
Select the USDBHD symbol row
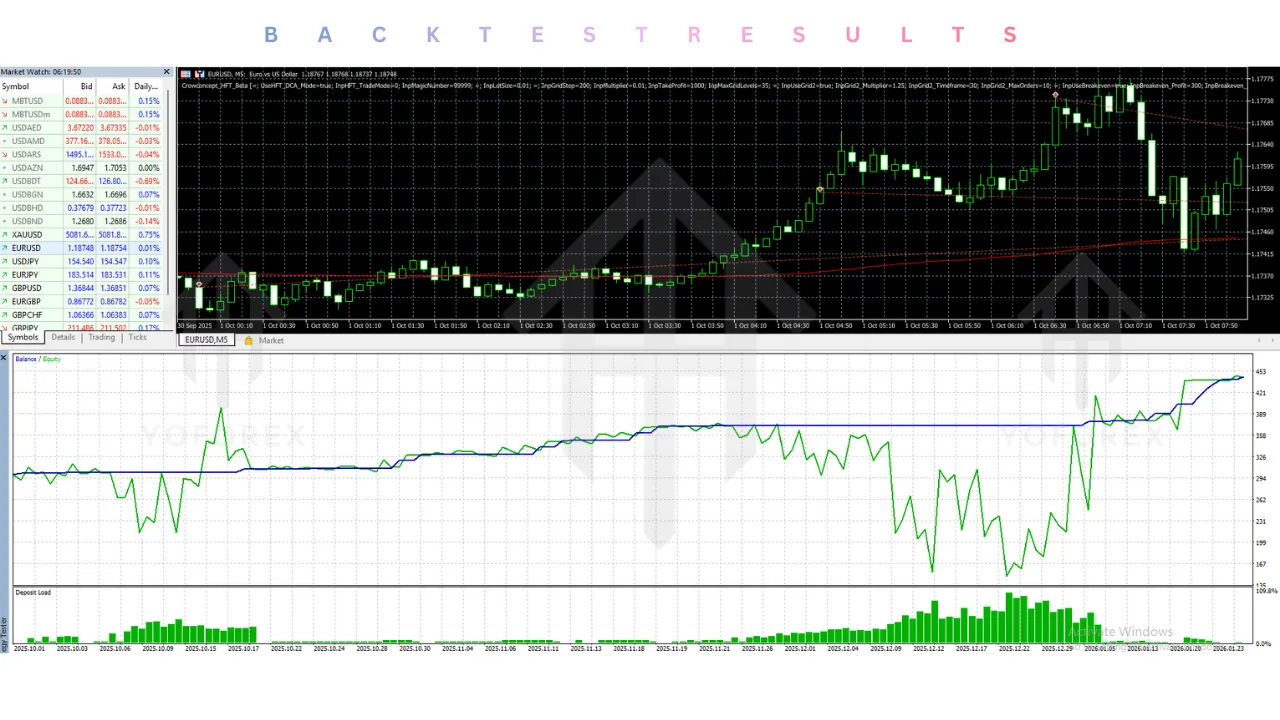tap(82, 208)
